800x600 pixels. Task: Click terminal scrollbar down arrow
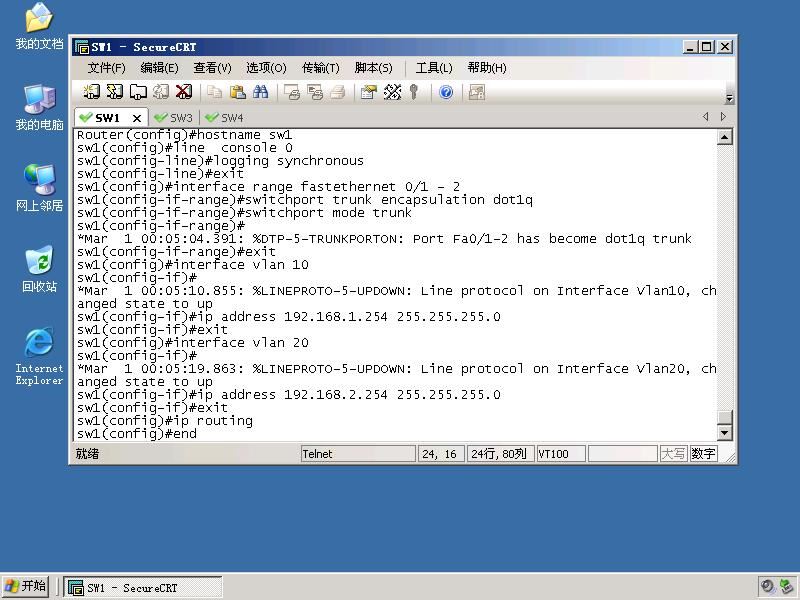[x=724, y=433]
